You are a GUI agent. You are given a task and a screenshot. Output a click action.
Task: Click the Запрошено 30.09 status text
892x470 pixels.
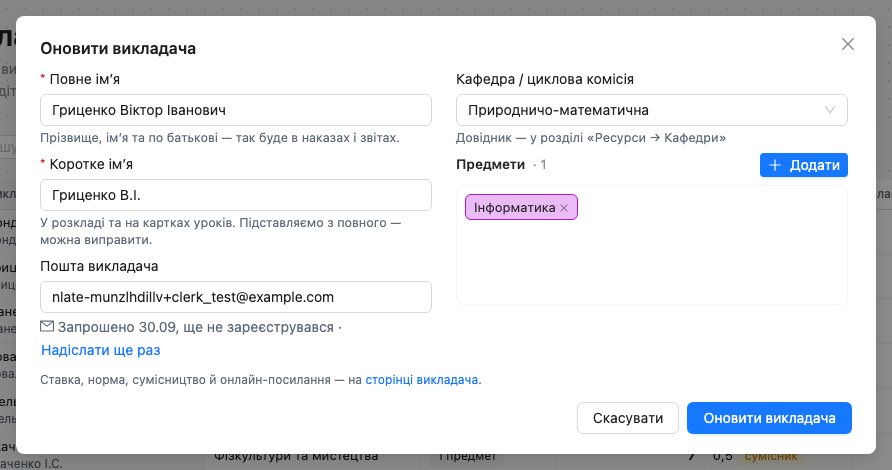[196, 327]
